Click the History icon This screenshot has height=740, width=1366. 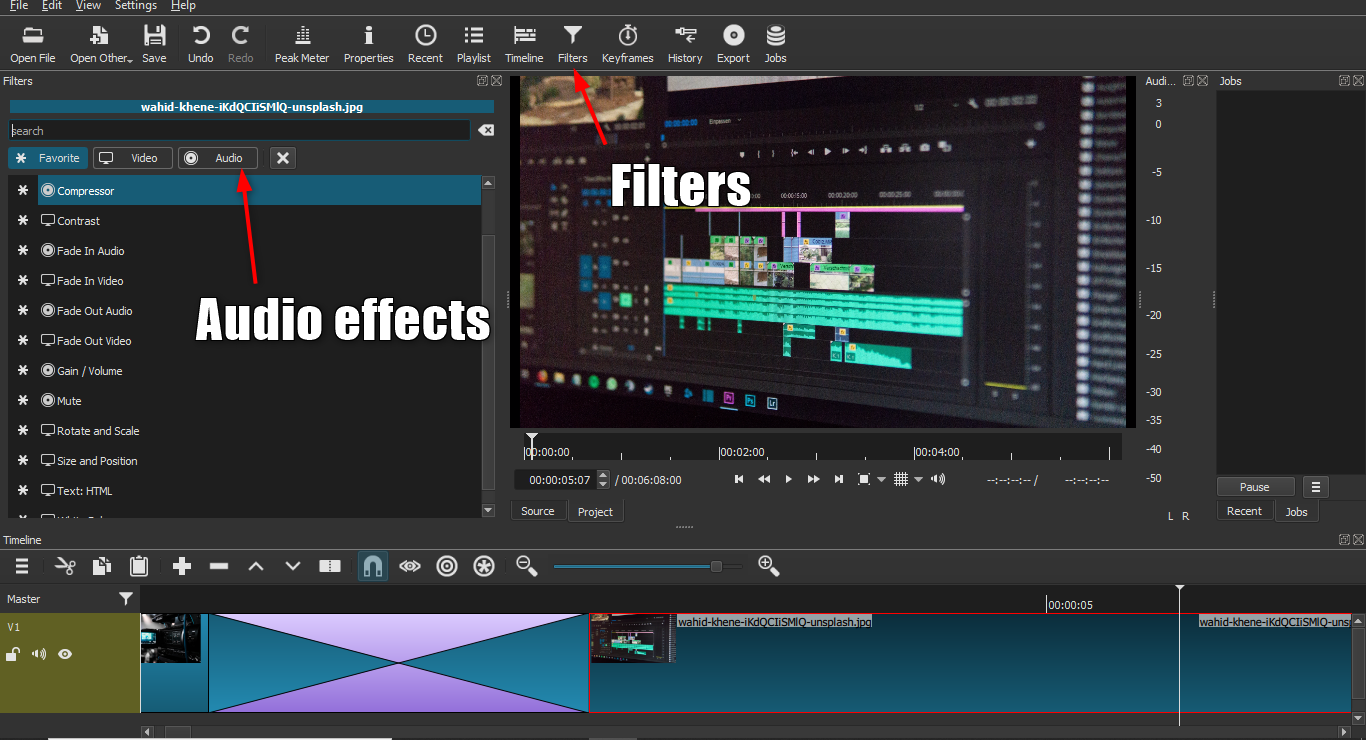684,42
